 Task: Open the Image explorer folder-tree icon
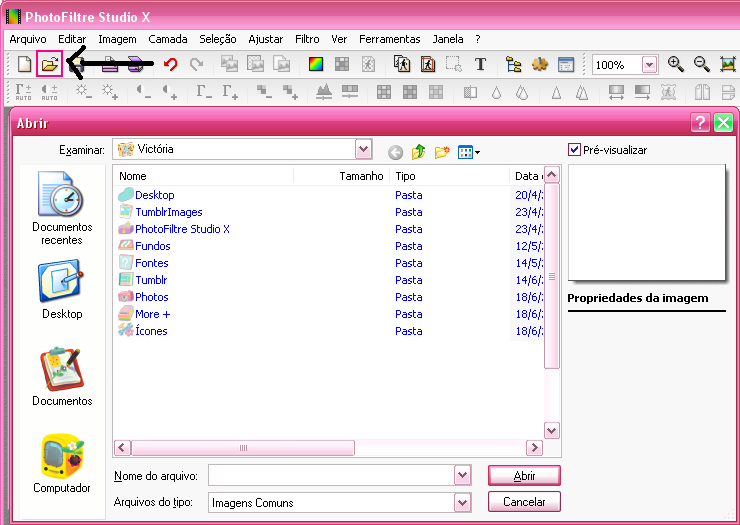(x=513, y=64)
